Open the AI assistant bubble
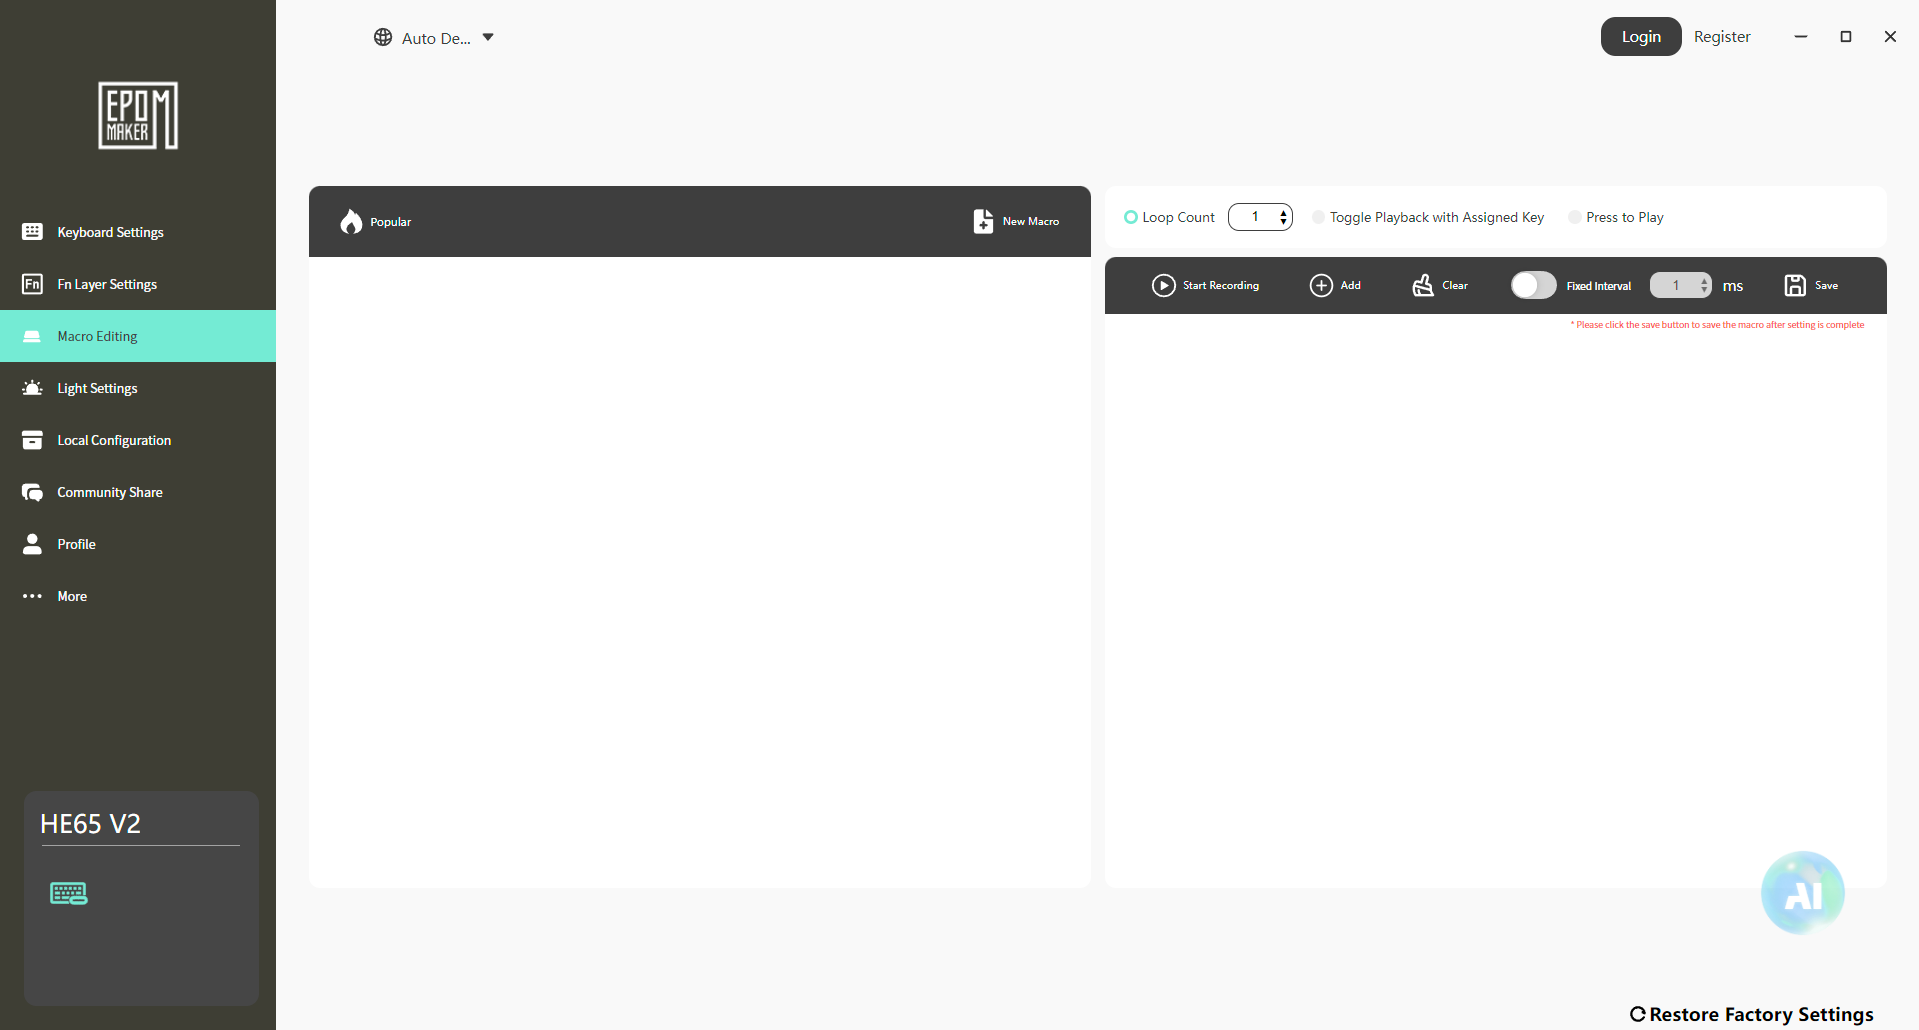The height and width of the screenshot is (1030, 1919). (1802, 893)
